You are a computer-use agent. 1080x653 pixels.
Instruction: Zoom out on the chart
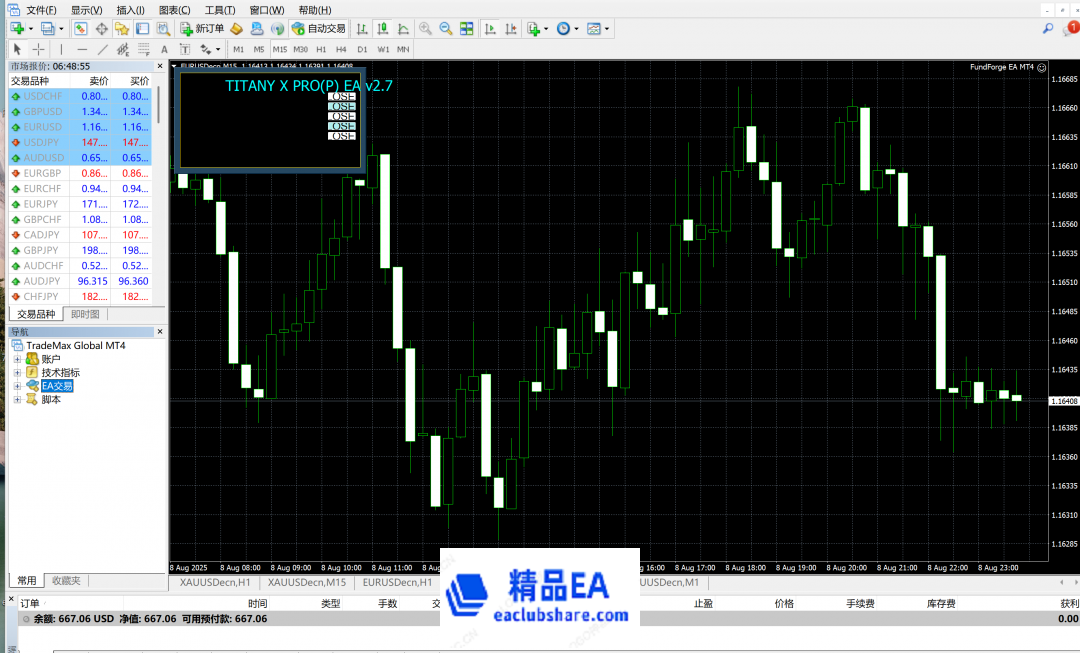pos(446,28)
